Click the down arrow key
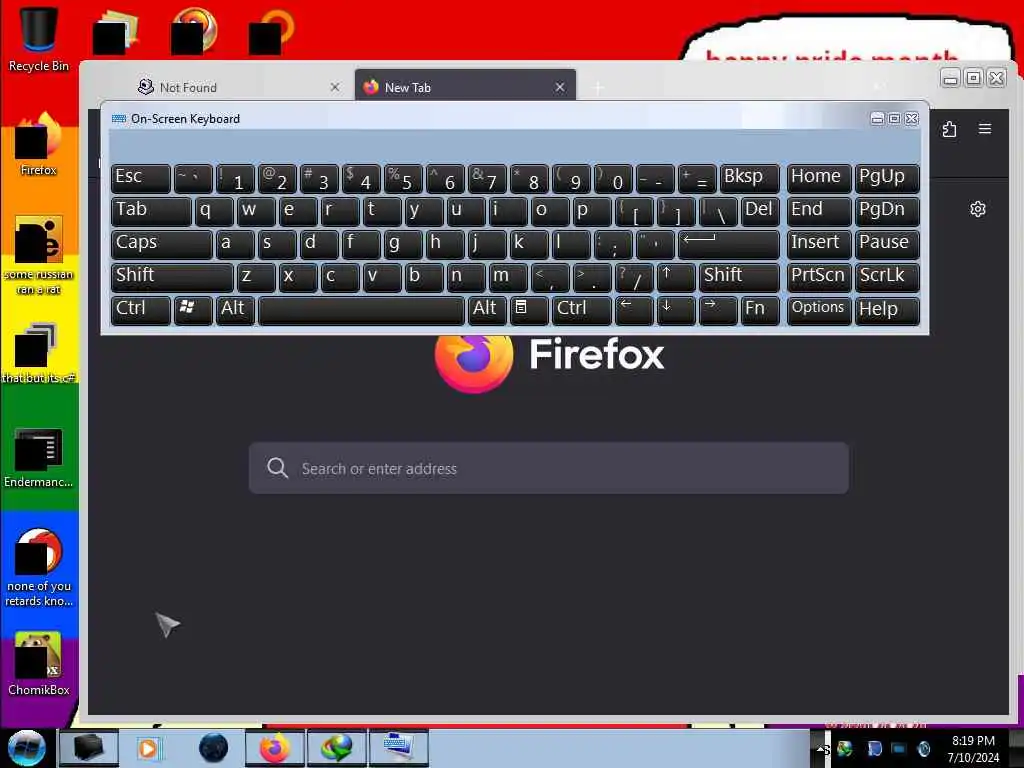Viewport: 1024px width, 768px height. point(675,310)
